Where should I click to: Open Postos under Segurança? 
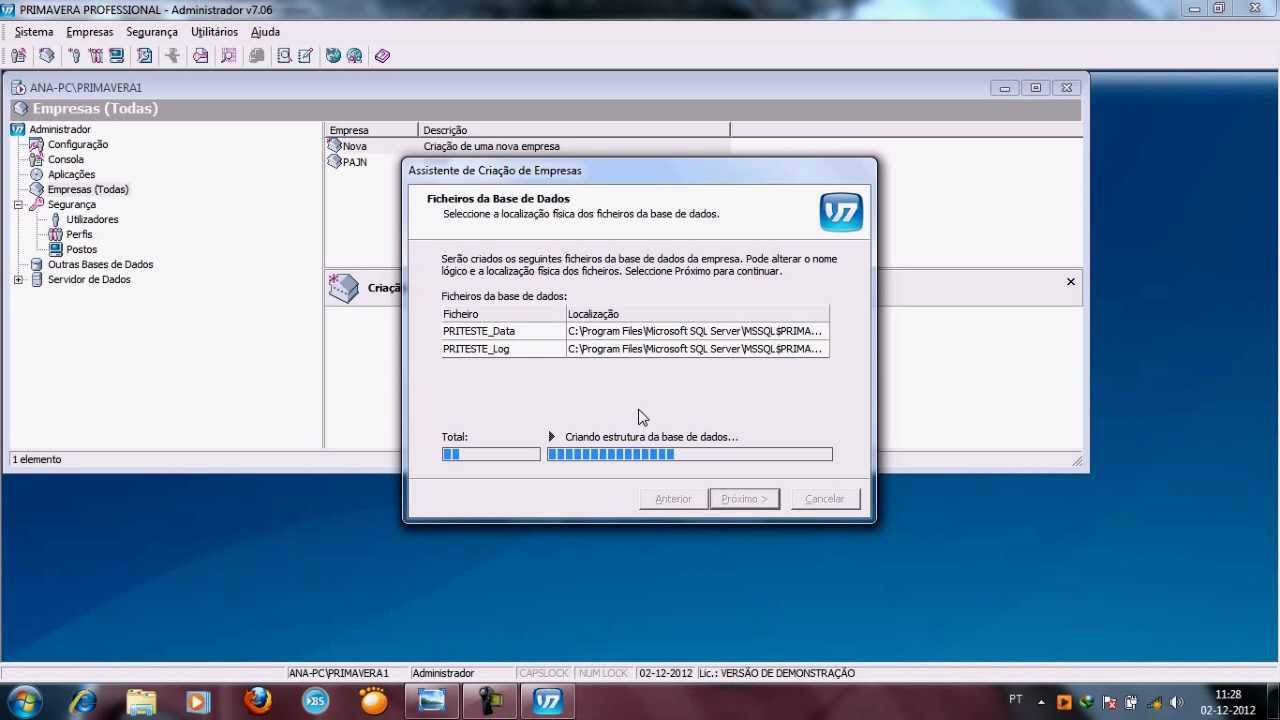point(82,249)
